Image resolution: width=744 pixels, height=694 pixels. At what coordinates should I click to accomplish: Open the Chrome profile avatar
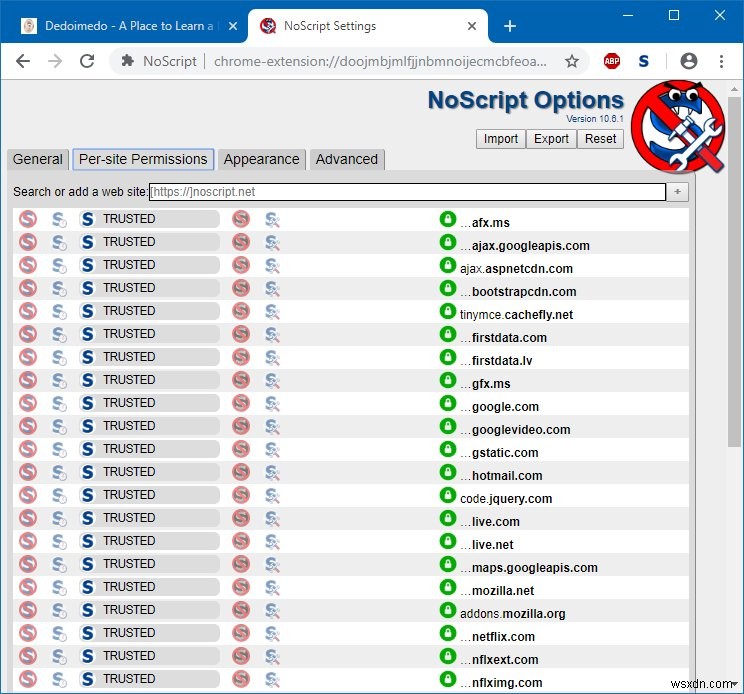pyautogui.click(x=688, y=61)
